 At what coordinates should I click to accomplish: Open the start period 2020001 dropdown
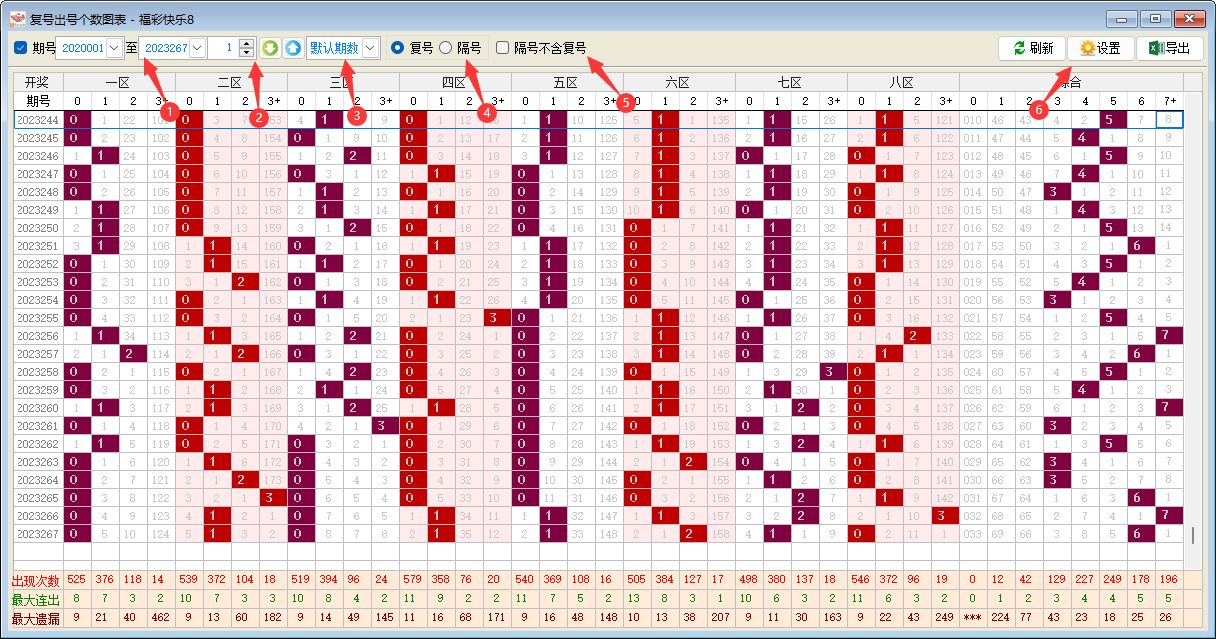[113, 48]
